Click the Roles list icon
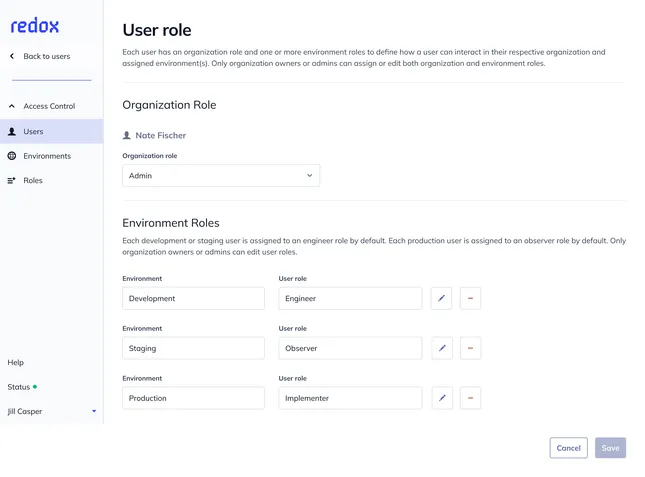This screenshot has width=645, height=477. click(x=12, y=180)
